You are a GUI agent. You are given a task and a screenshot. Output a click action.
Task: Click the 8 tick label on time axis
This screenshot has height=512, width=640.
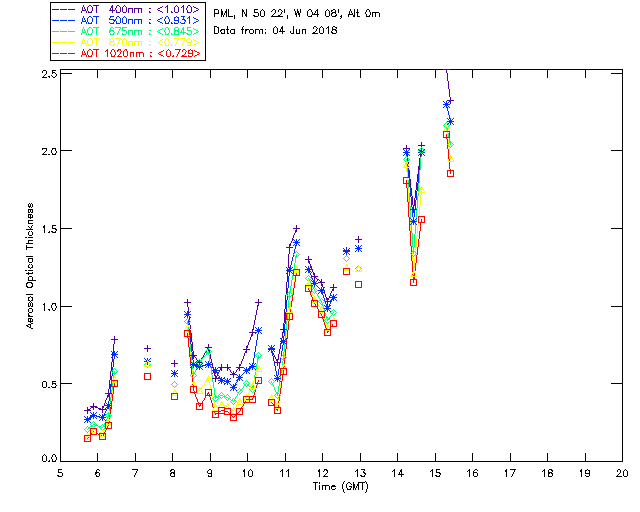click(172, 472)
